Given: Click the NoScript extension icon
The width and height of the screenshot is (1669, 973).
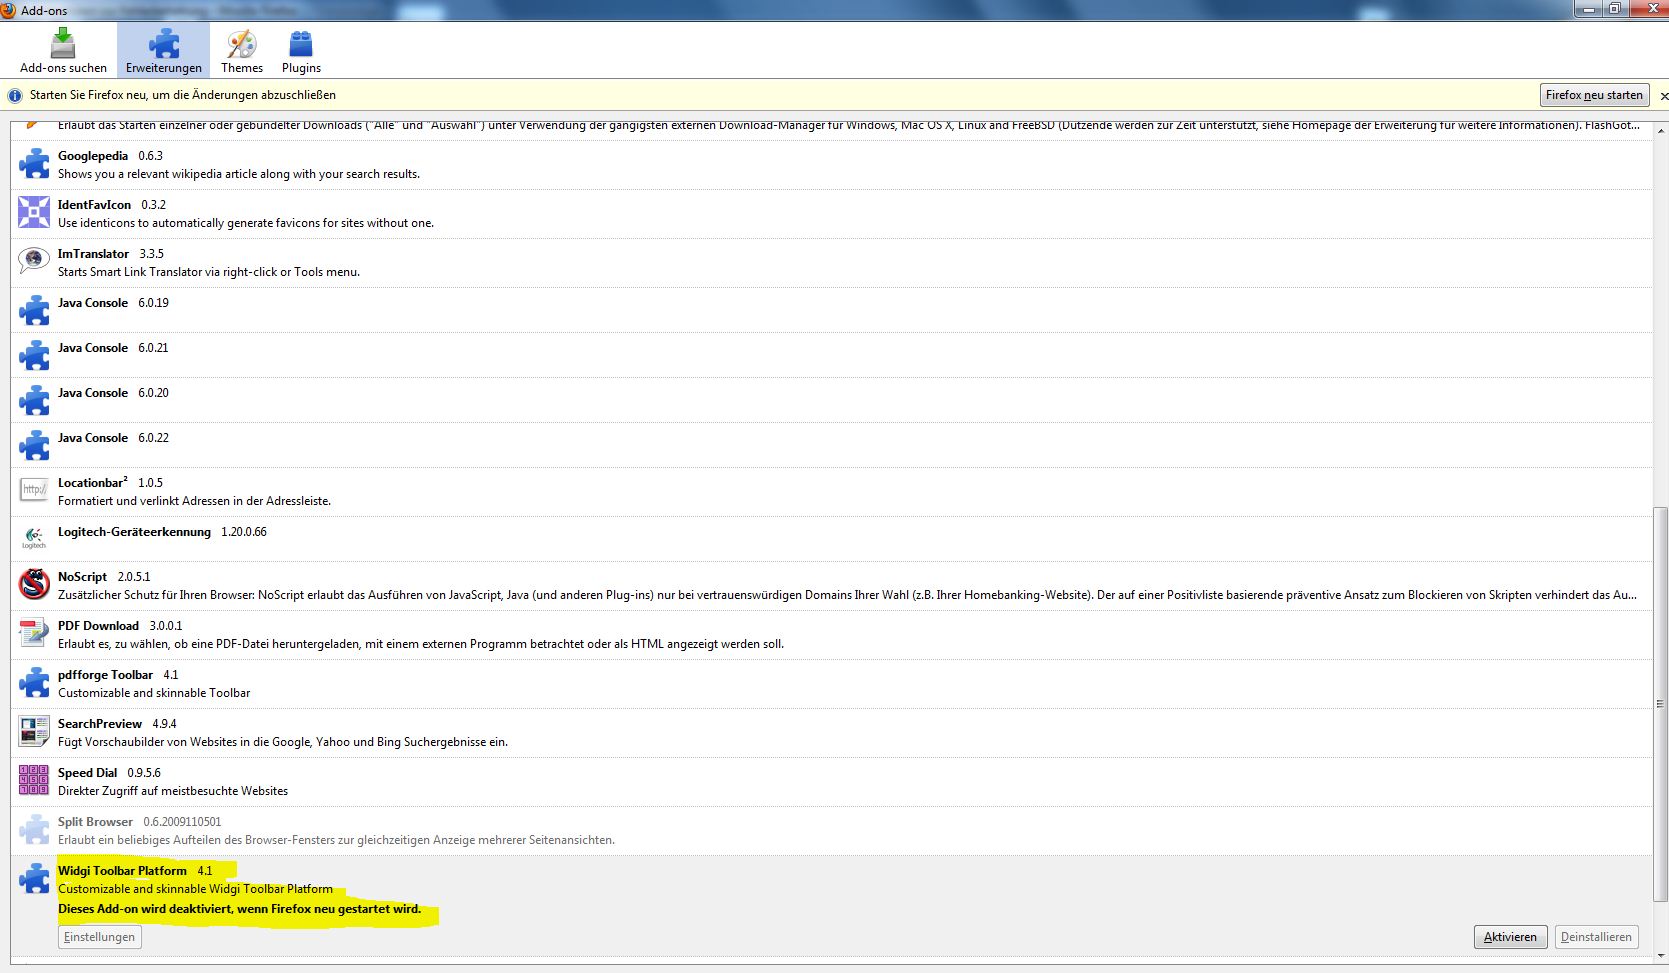Looking at the screenshot, I should click(34, 584).
